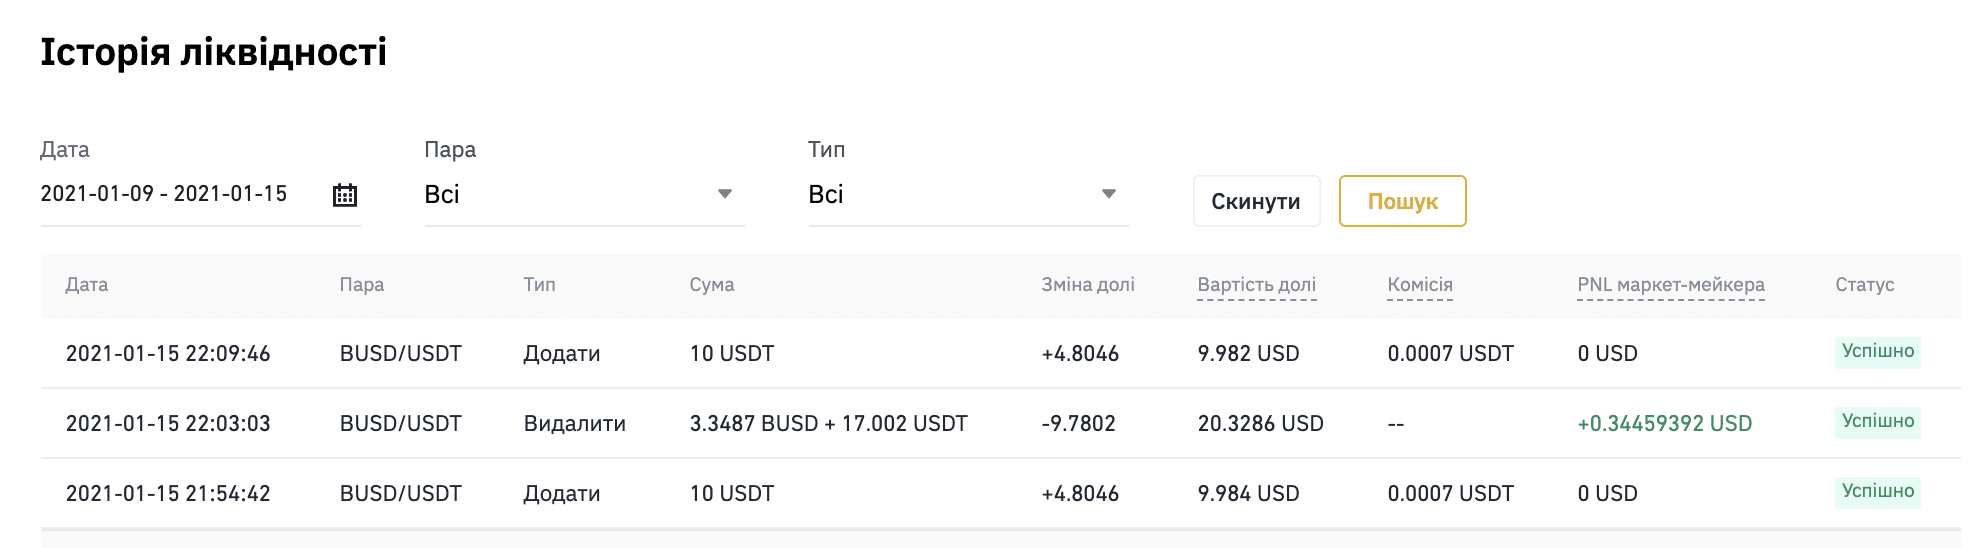Click the Дата column header in table
Image resolution: width=1982 pixels, height=548 pixels.
(87, 285)
